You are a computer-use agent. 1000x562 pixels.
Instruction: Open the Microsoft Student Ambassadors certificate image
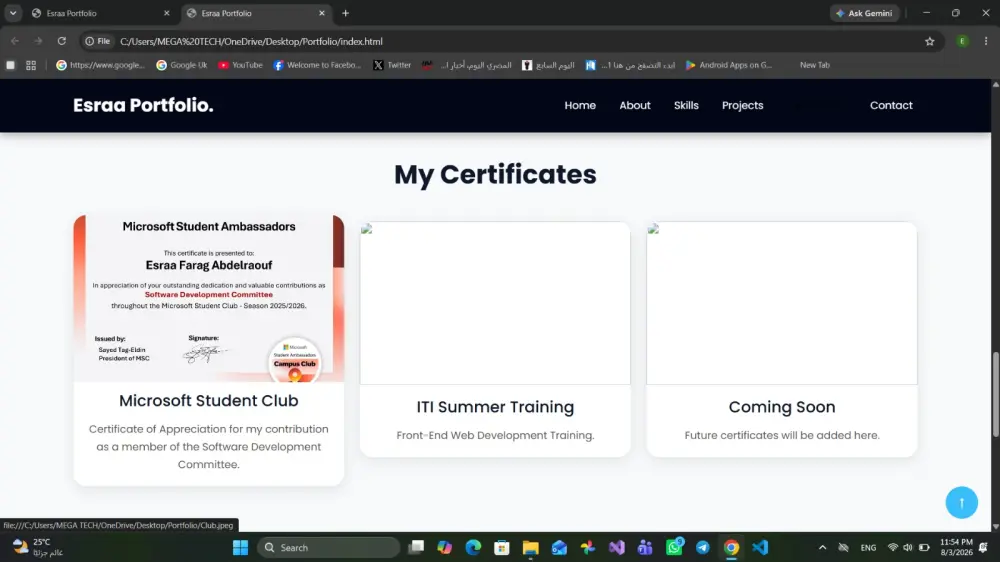pos(209,298)
